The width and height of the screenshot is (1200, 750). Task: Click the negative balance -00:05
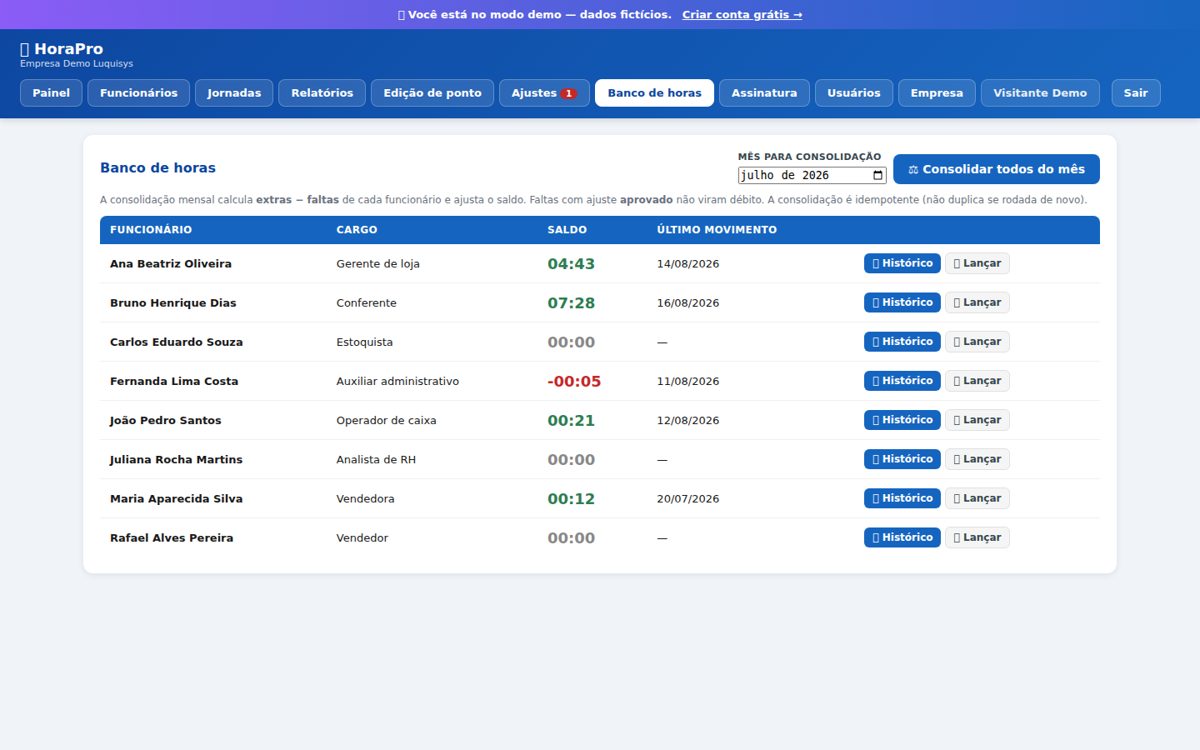point(574,381)
